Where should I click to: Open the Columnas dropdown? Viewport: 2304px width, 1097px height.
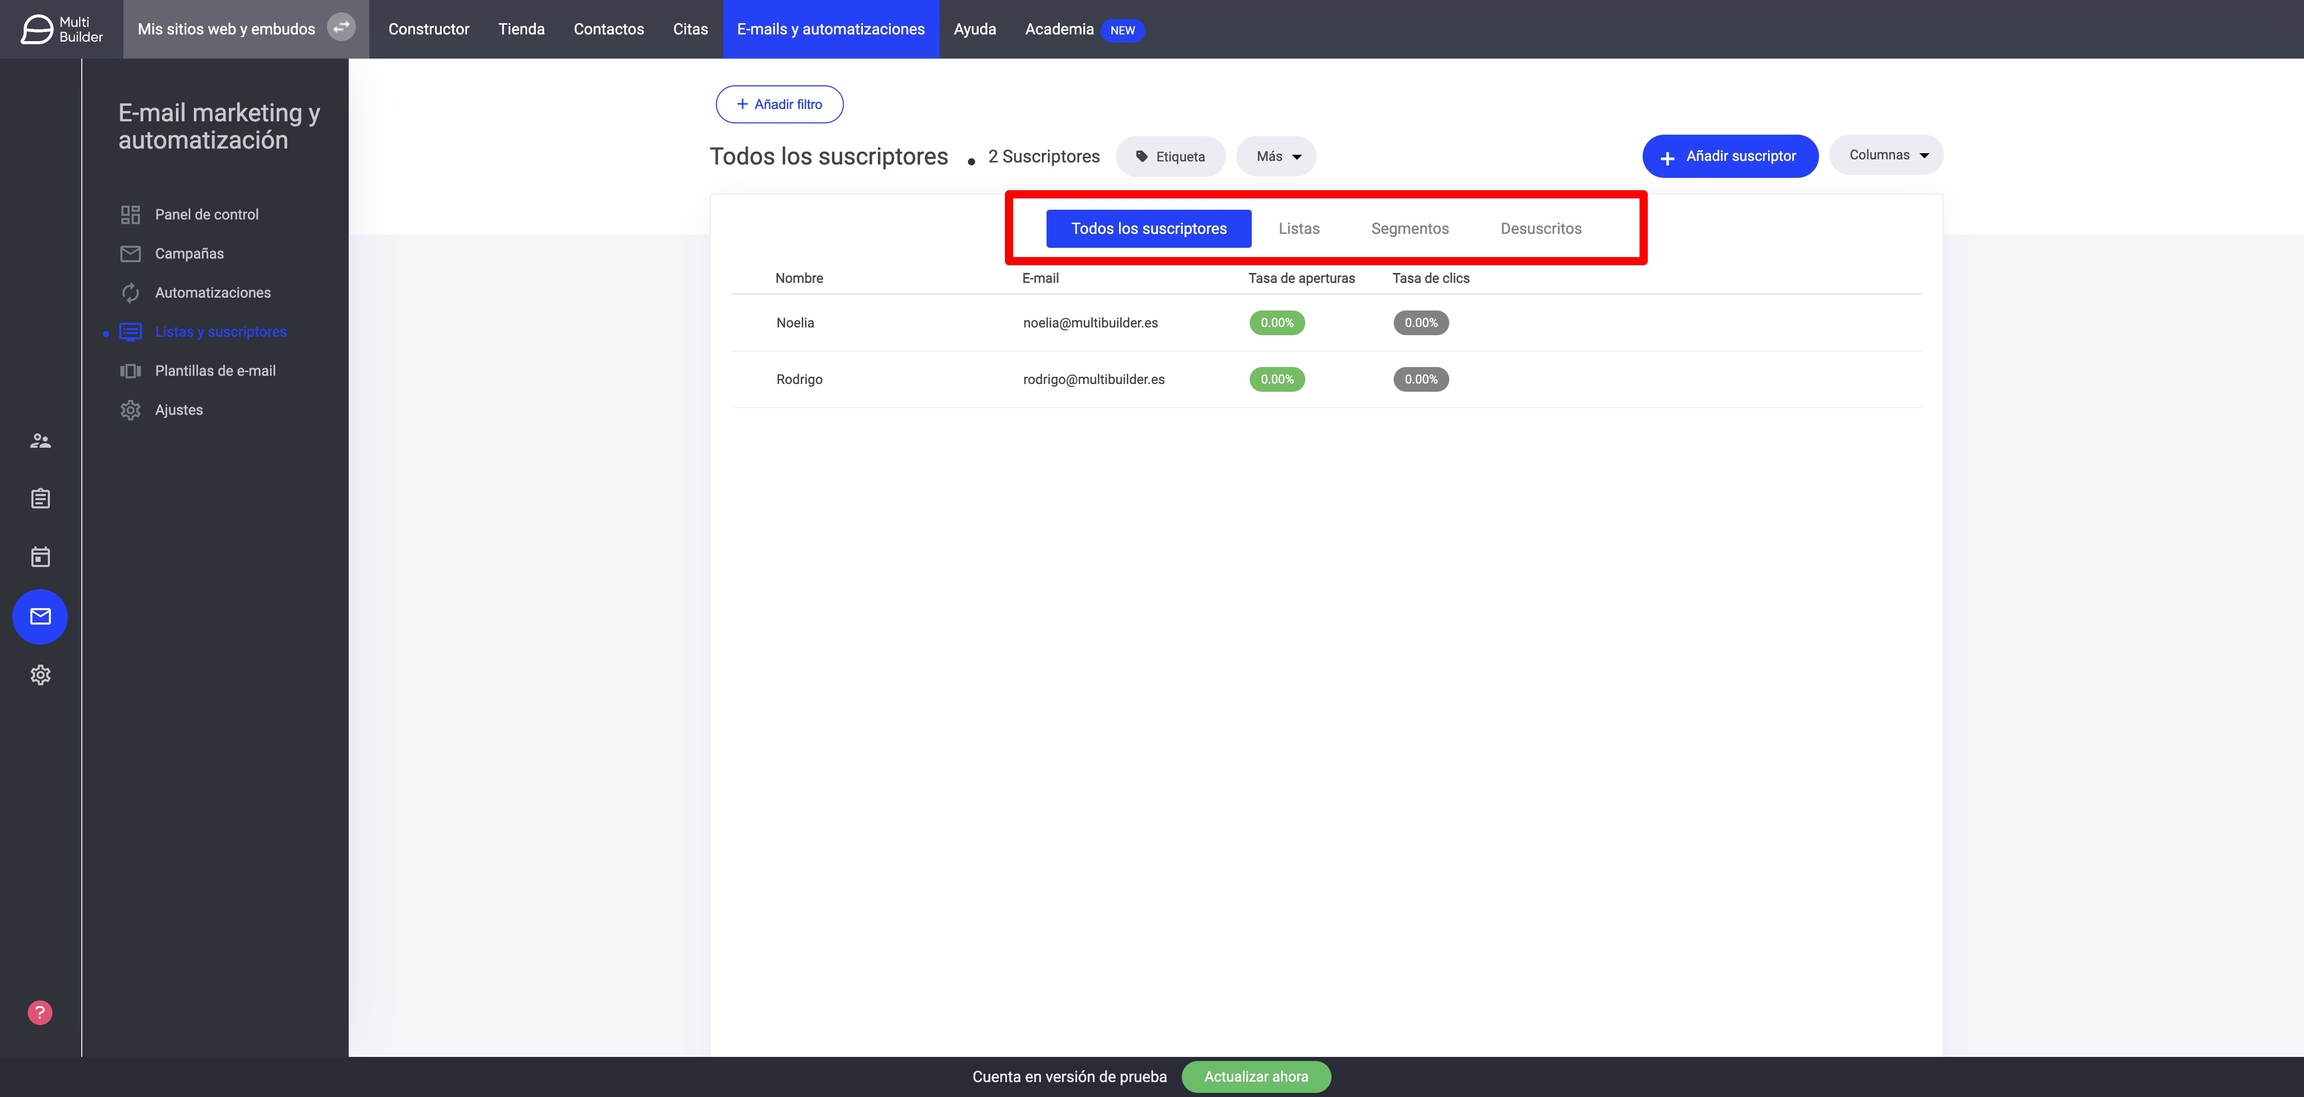(x=1886, y=155)
